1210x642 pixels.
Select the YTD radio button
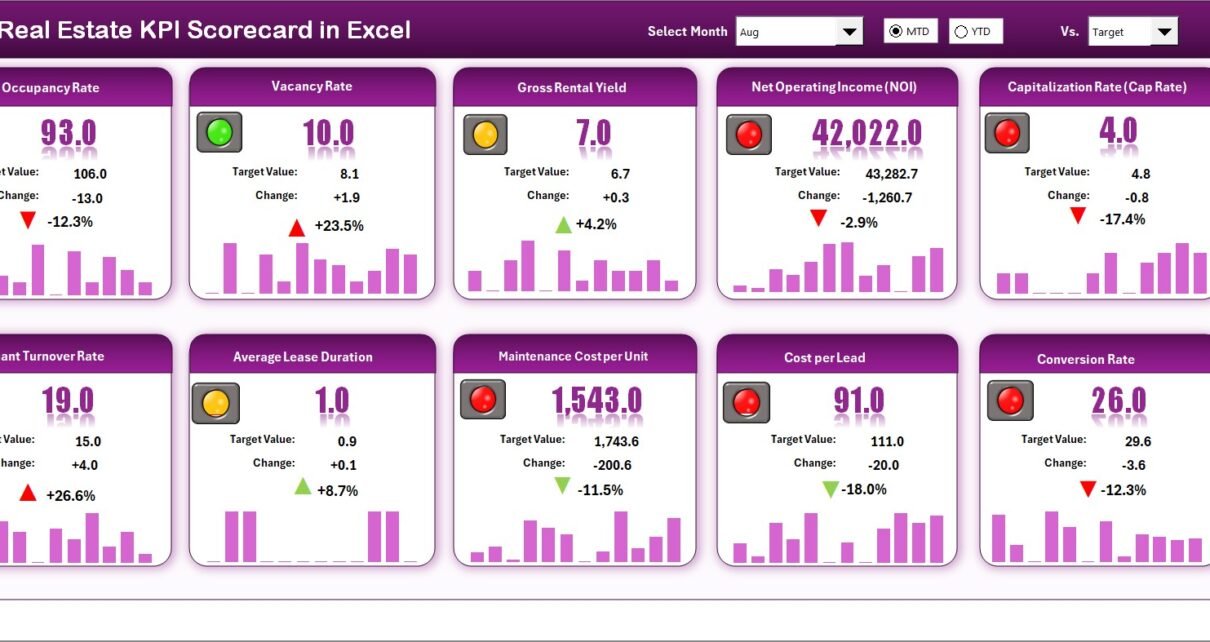(x=961, y=32)
